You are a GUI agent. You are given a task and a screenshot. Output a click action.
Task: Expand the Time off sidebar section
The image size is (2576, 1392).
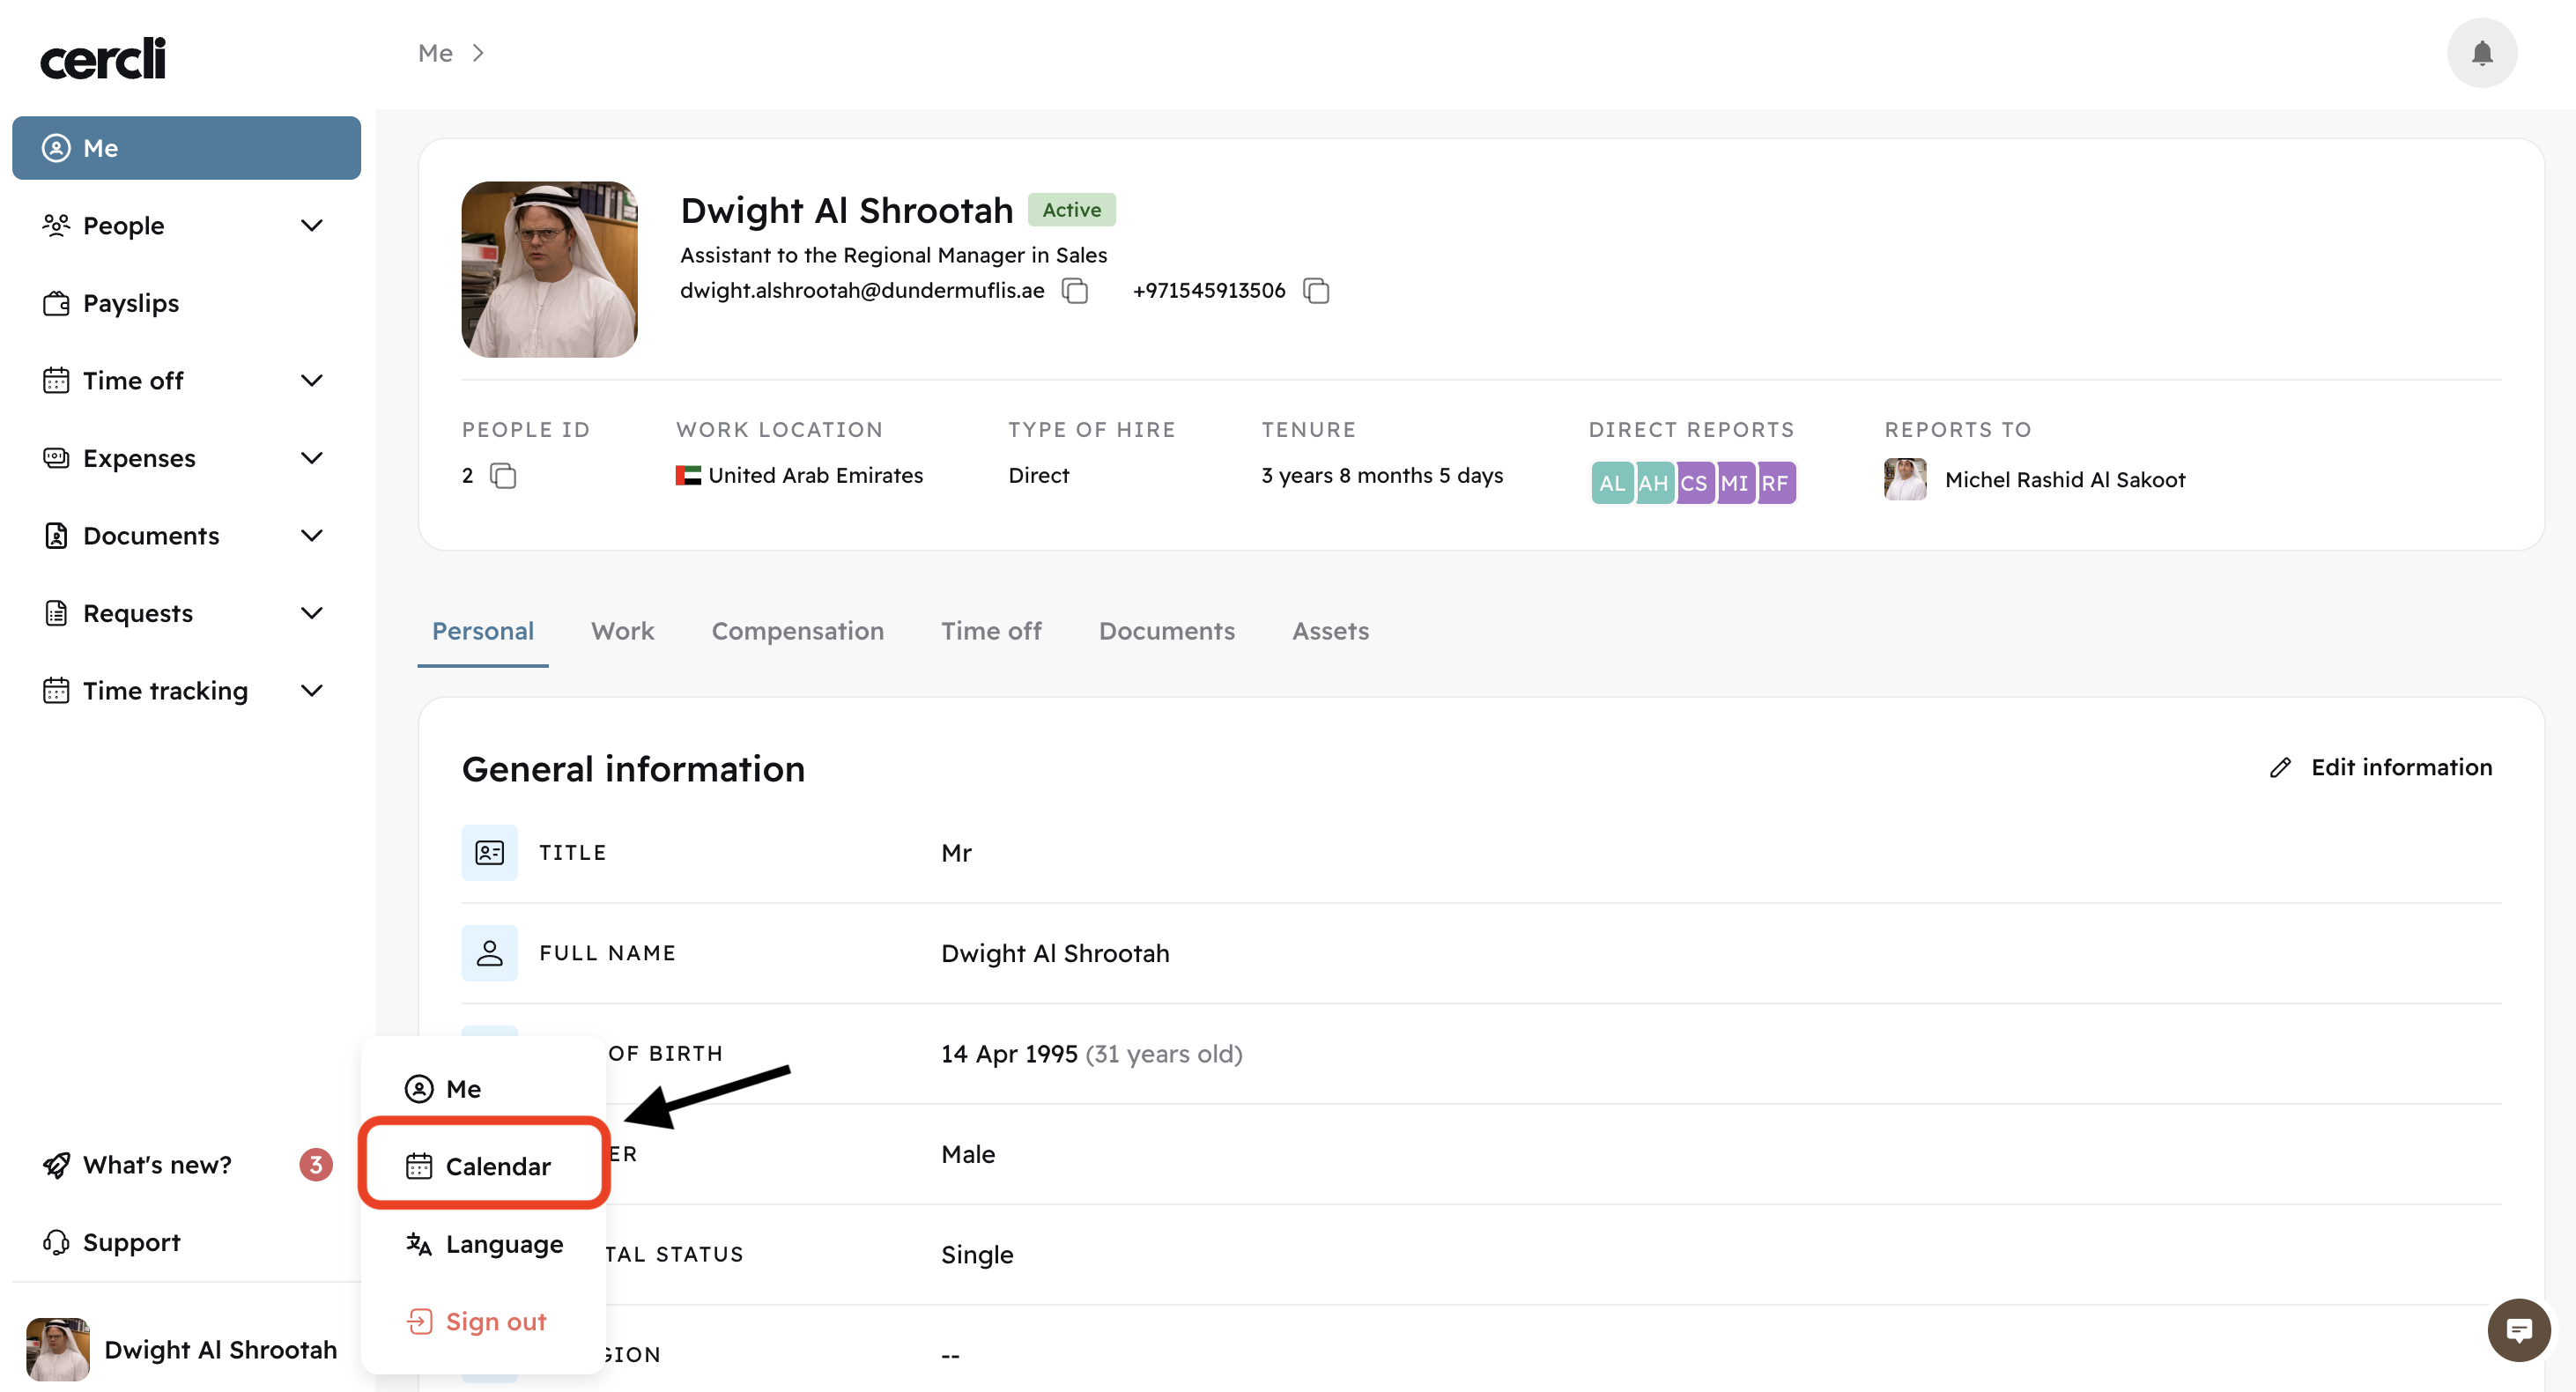coord(312,381)
